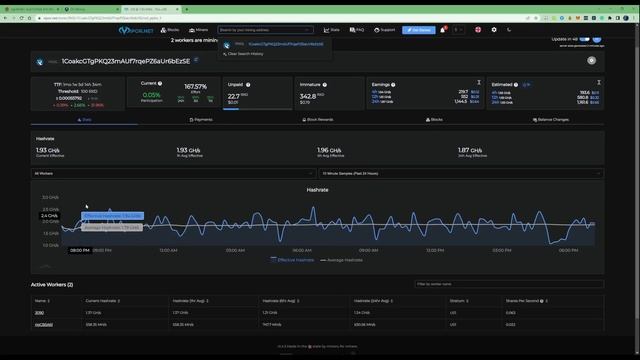Switch to the Stats tab
This screenshot has width=640, height=360.
(x=84, y=120)
